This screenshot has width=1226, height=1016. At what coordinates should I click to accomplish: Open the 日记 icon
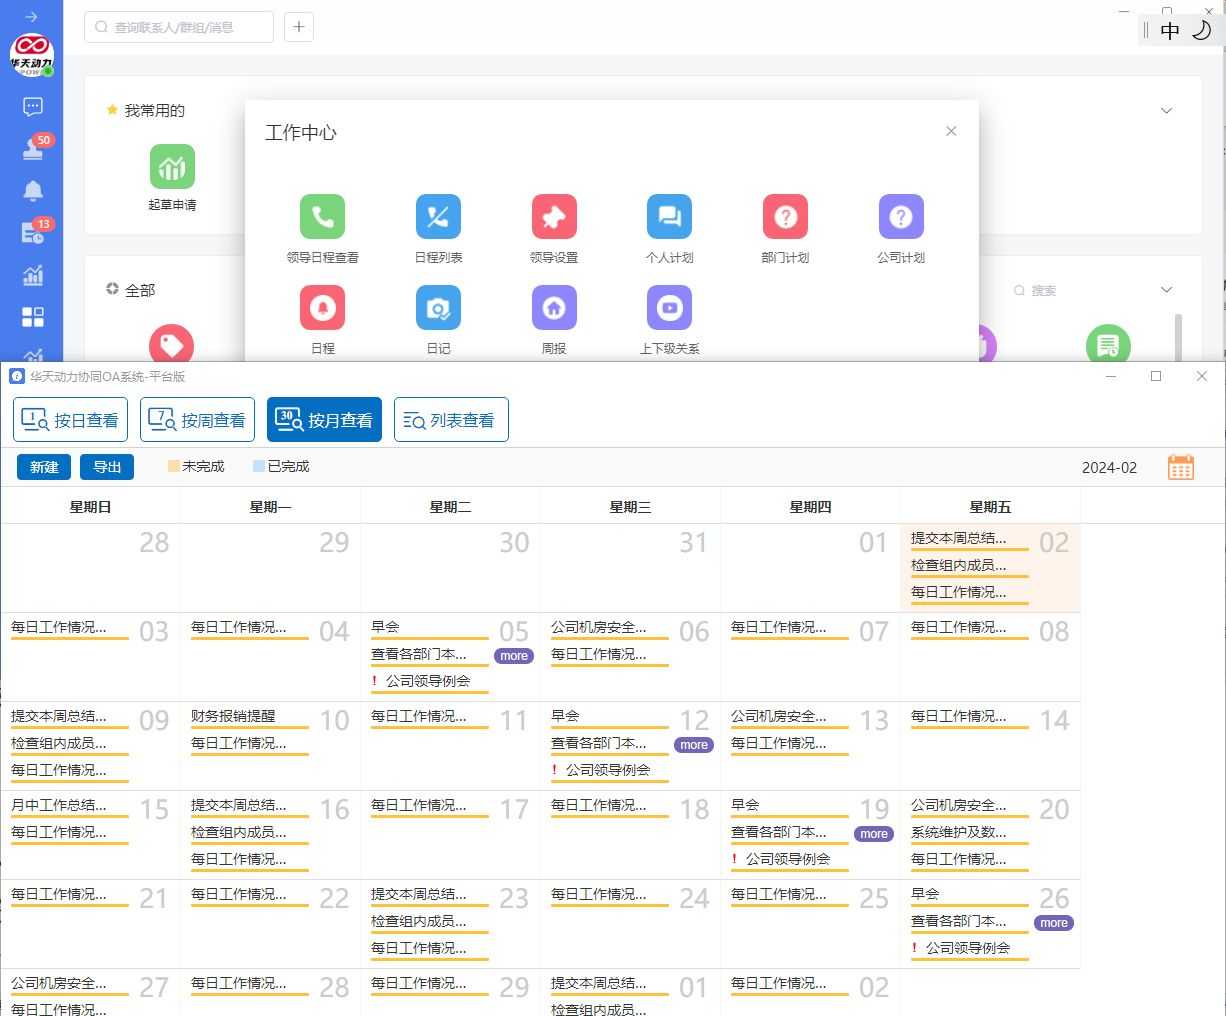[x=438, y=308]
